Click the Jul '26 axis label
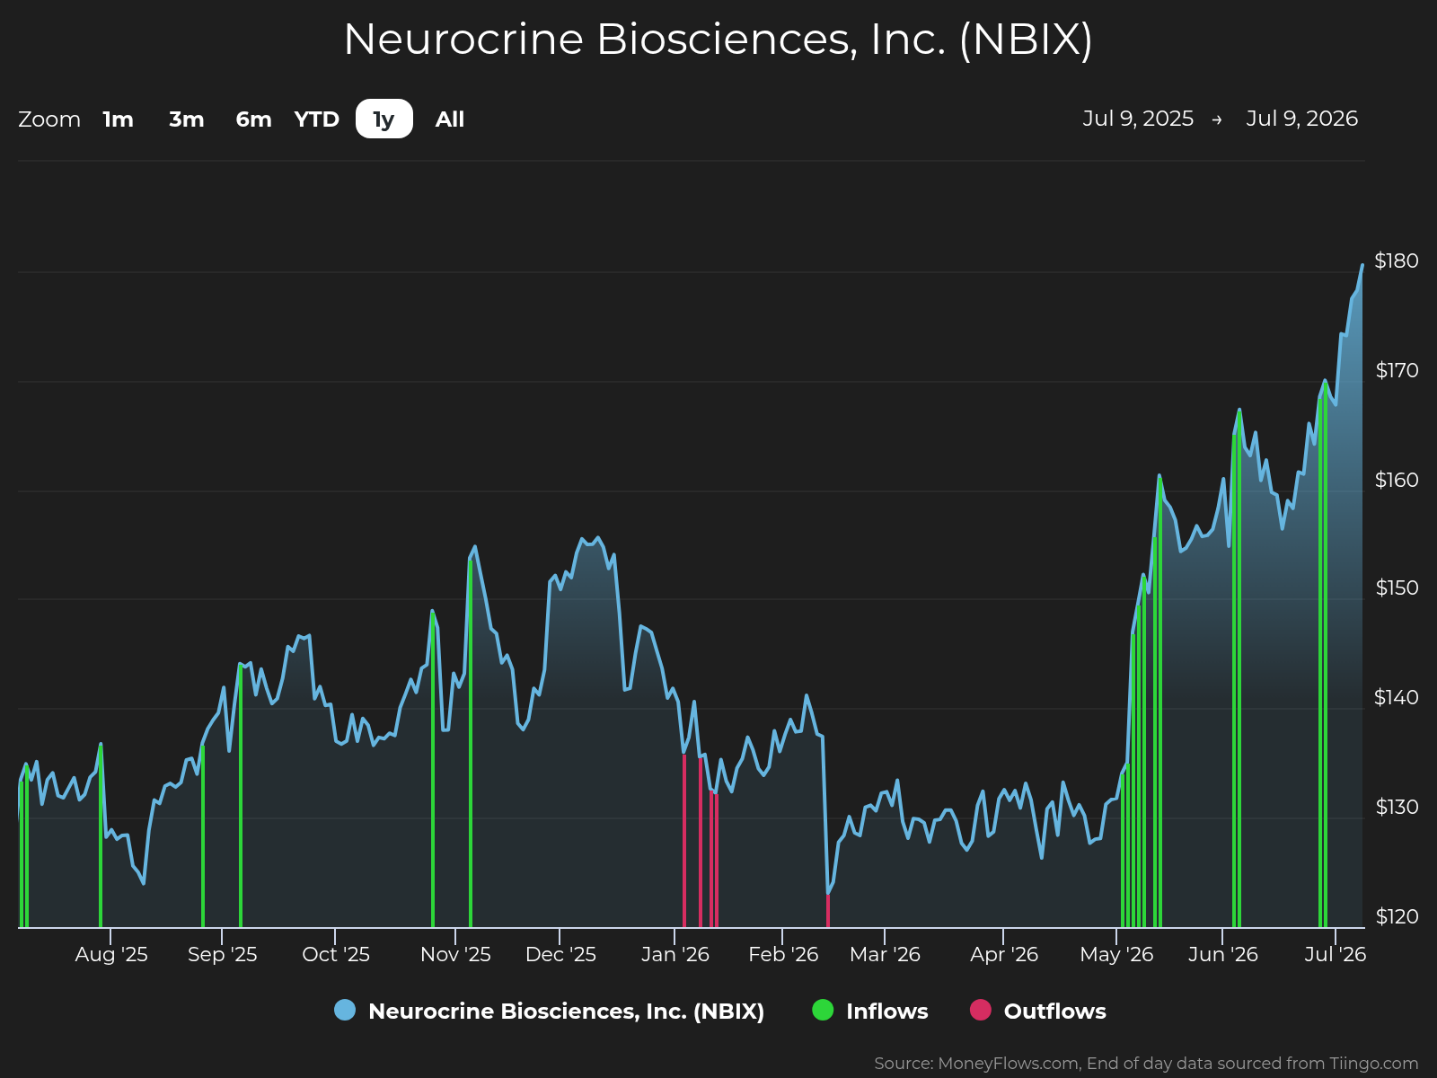 coord(1335,955)
